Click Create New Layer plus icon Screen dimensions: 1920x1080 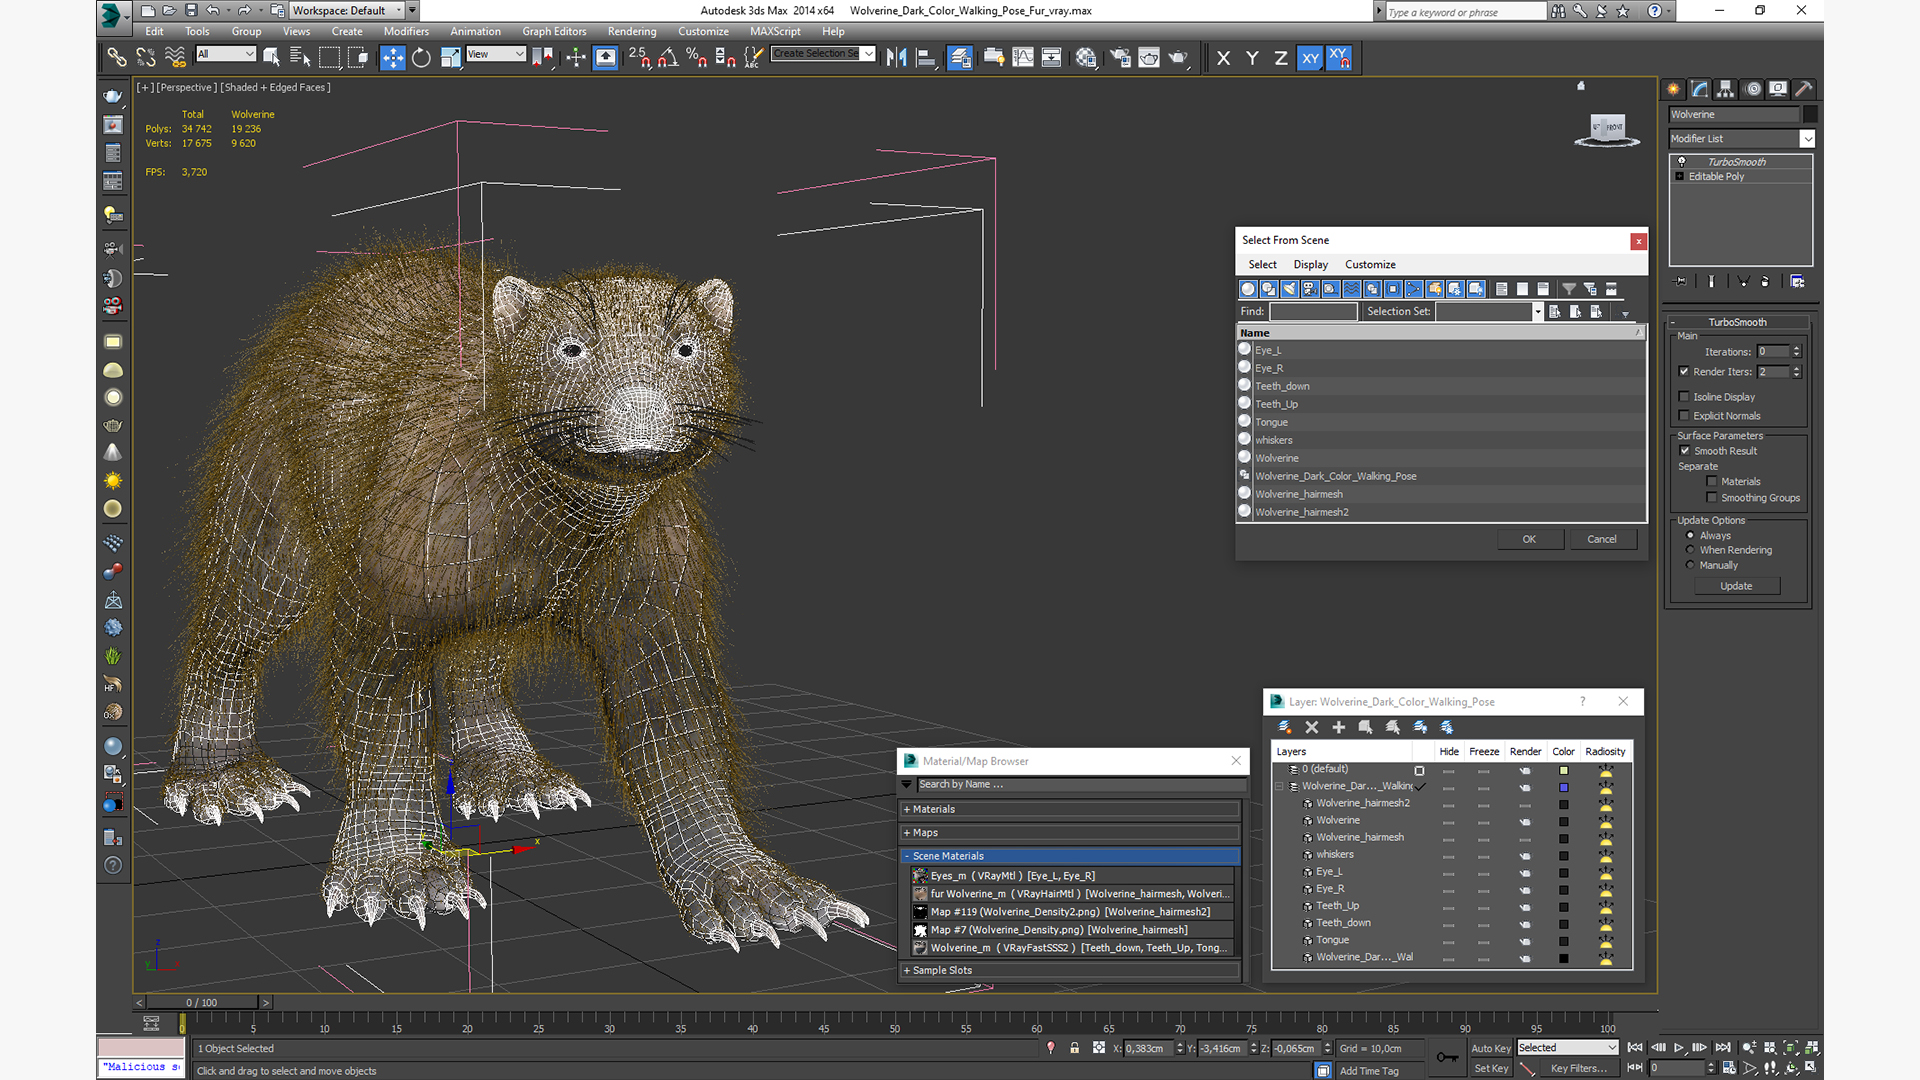click(x=1339, y=727)
